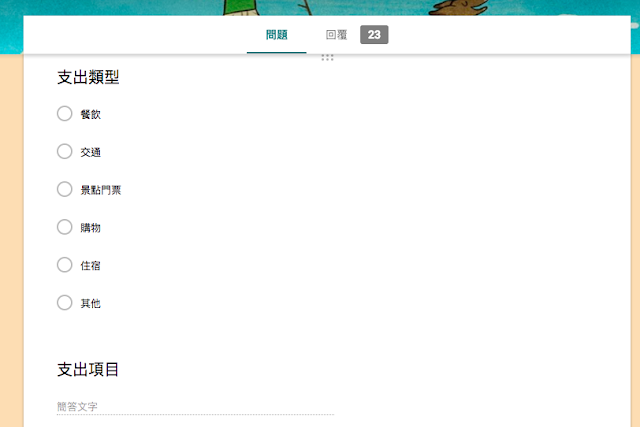Click the 其他 option label
Screen dimensions: 640x427
pos(90,303)
